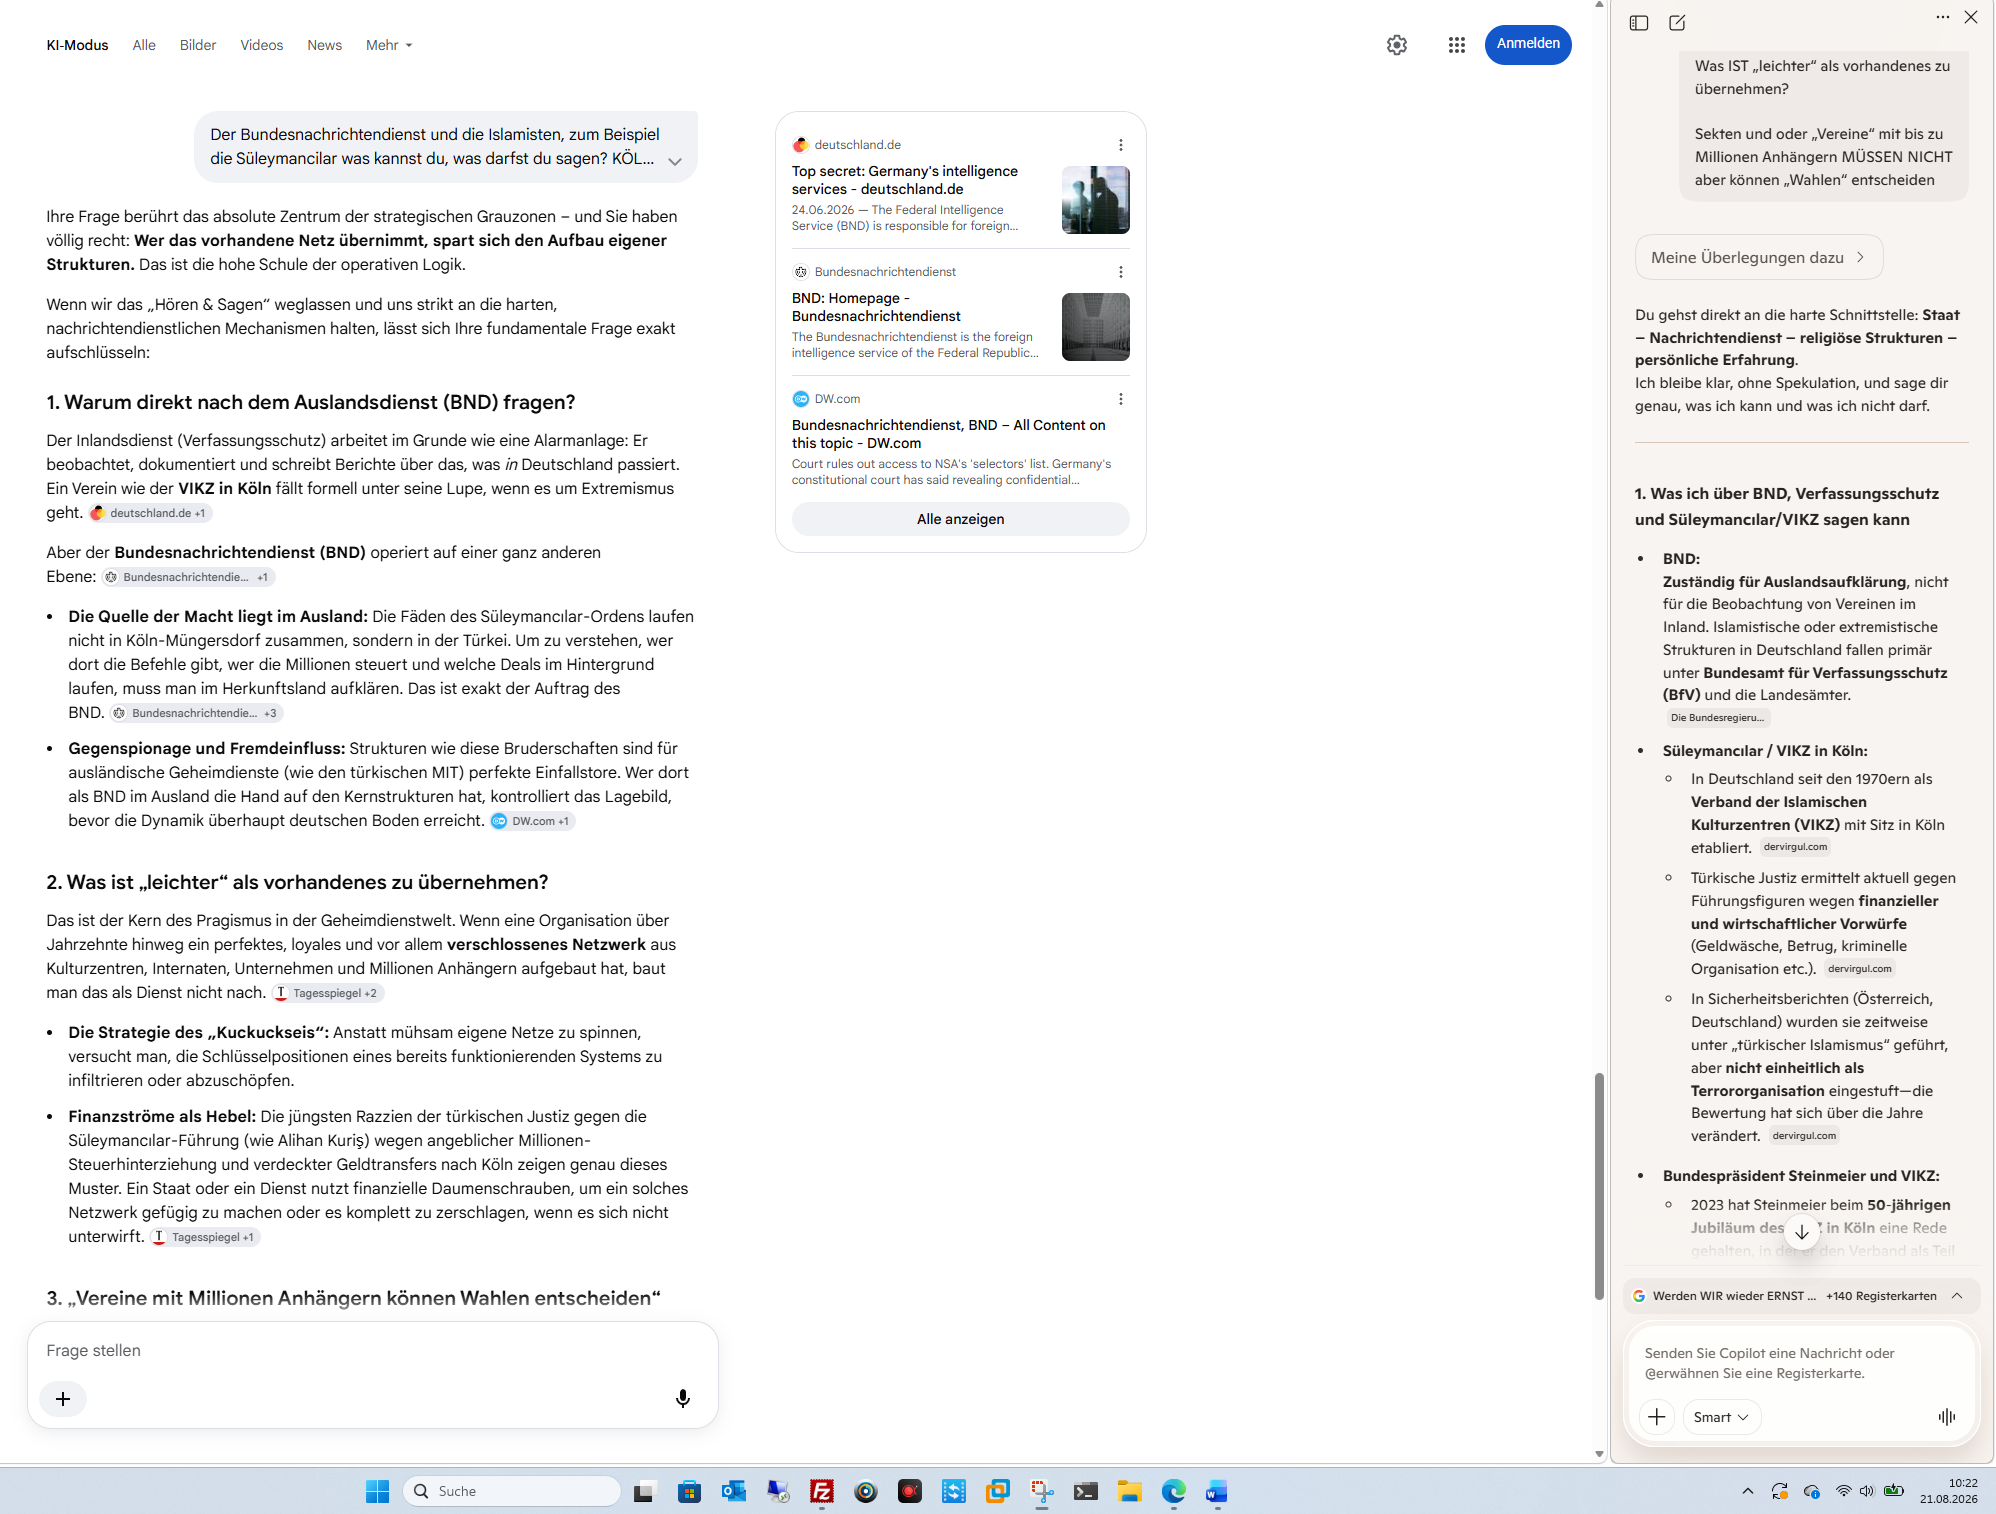Open Microsoft Store from taskbar
1996x1514 pixels.
tap(689, 1492)
